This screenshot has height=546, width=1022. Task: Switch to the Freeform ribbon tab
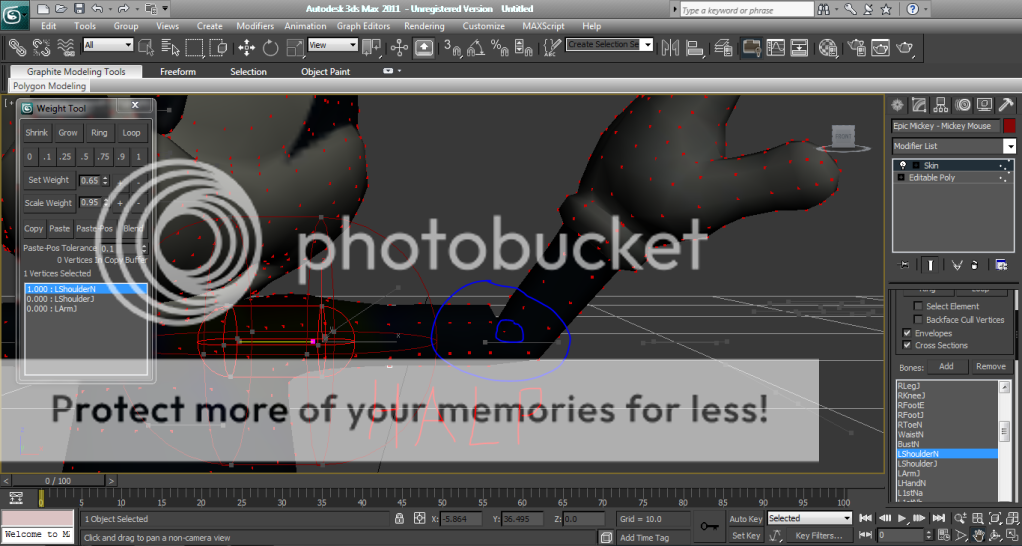click(x=178, y=72)
